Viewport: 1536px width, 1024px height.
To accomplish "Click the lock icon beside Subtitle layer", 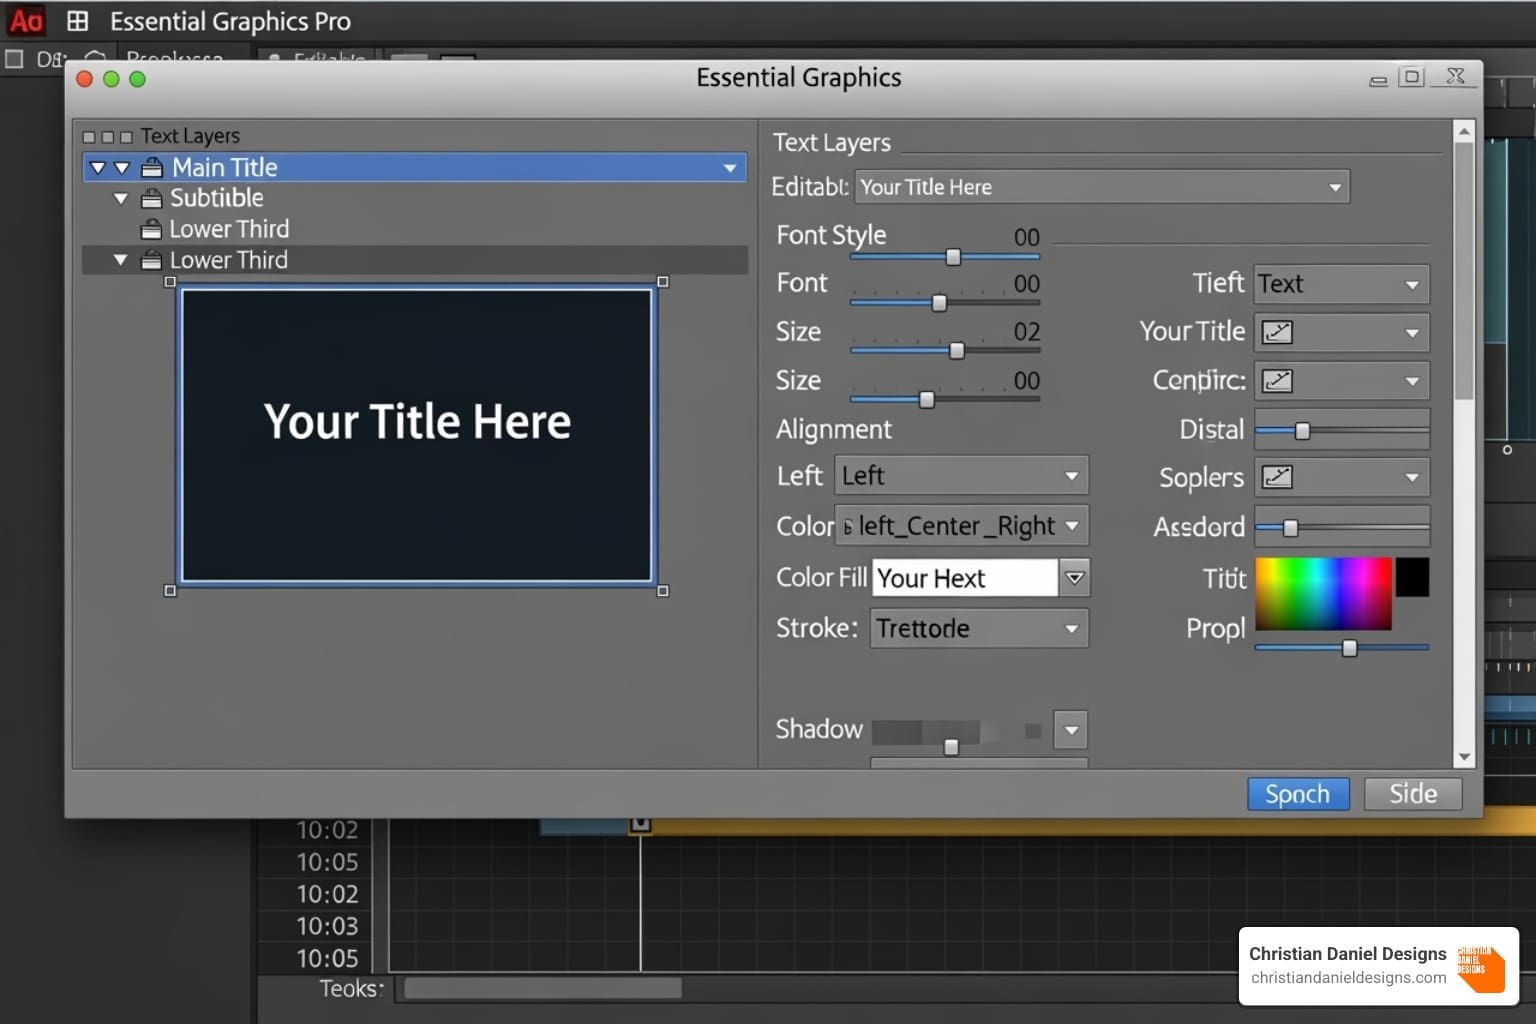I will coord(151,198).
